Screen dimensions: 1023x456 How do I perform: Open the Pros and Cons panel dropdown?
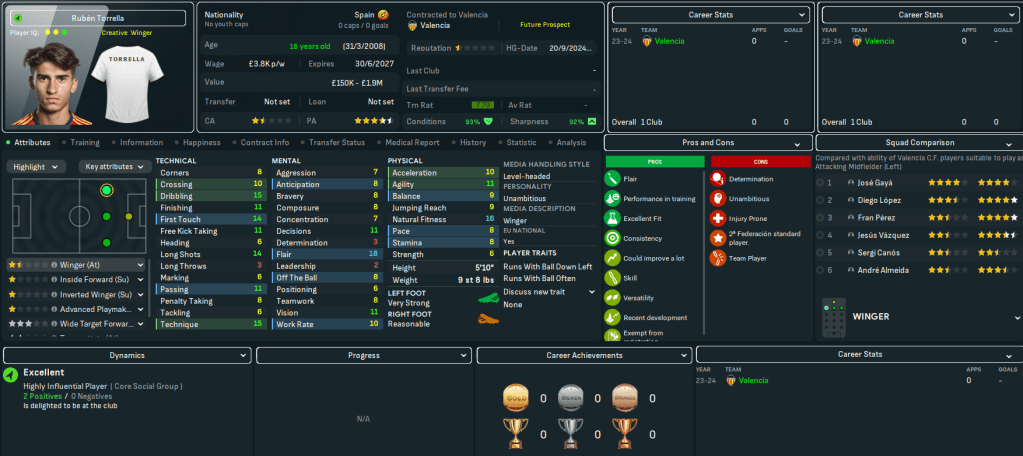[x=797, y=144]
